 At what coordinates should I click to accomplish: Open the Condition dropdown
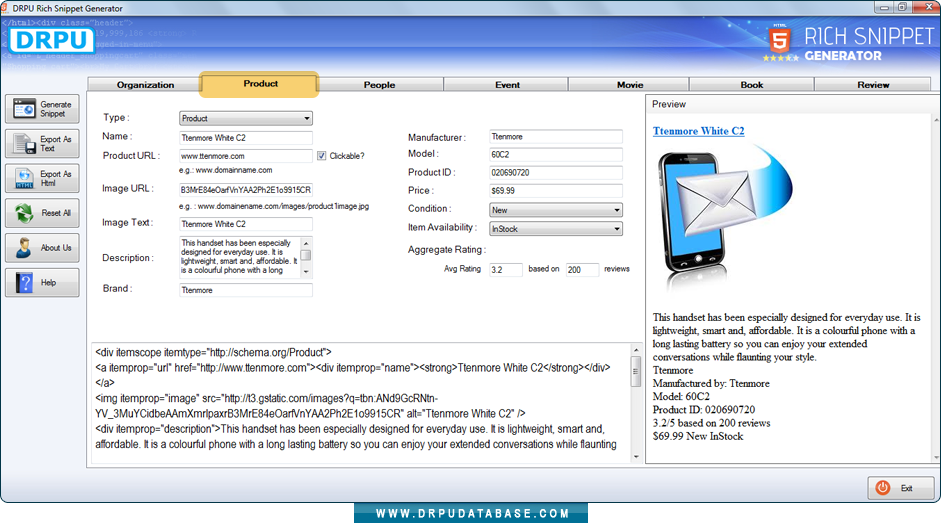click(556, 210)
